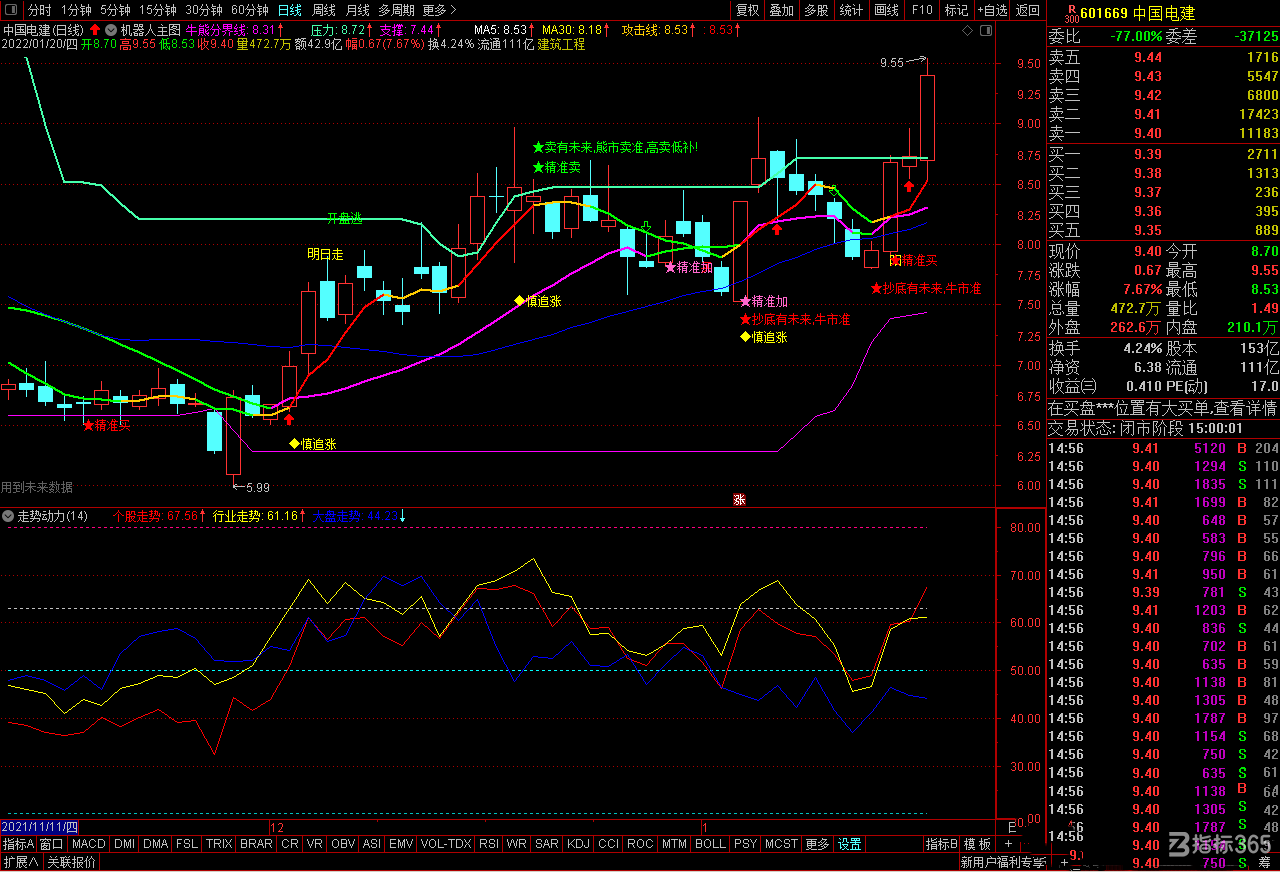Viewport: 1280px width, 872px height.
Task: Select the 窗口 tab in indicator bar
Action: 52,844
